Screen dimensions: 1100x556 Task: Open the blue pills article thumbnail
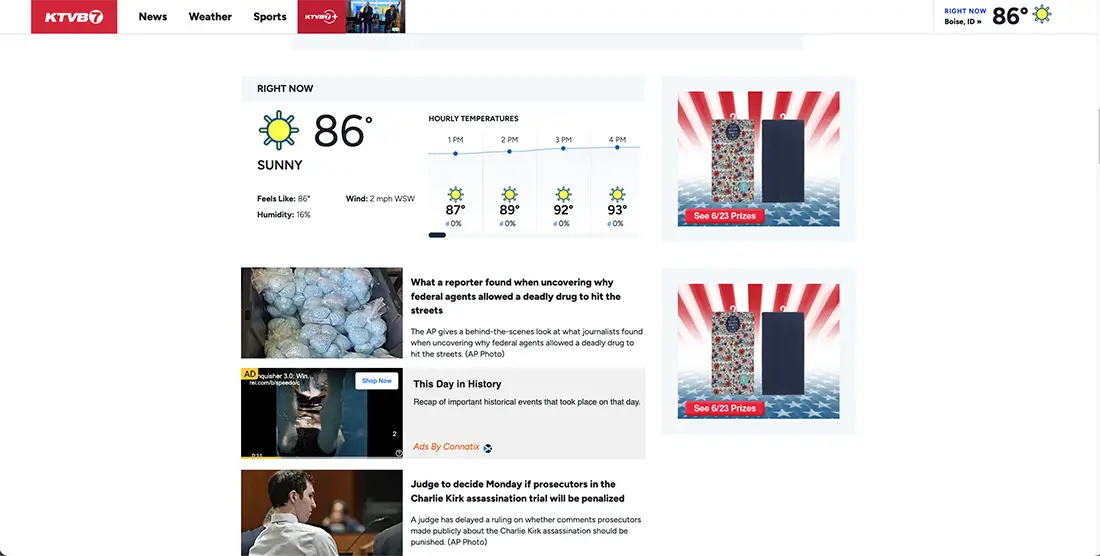tap(322, 313)
